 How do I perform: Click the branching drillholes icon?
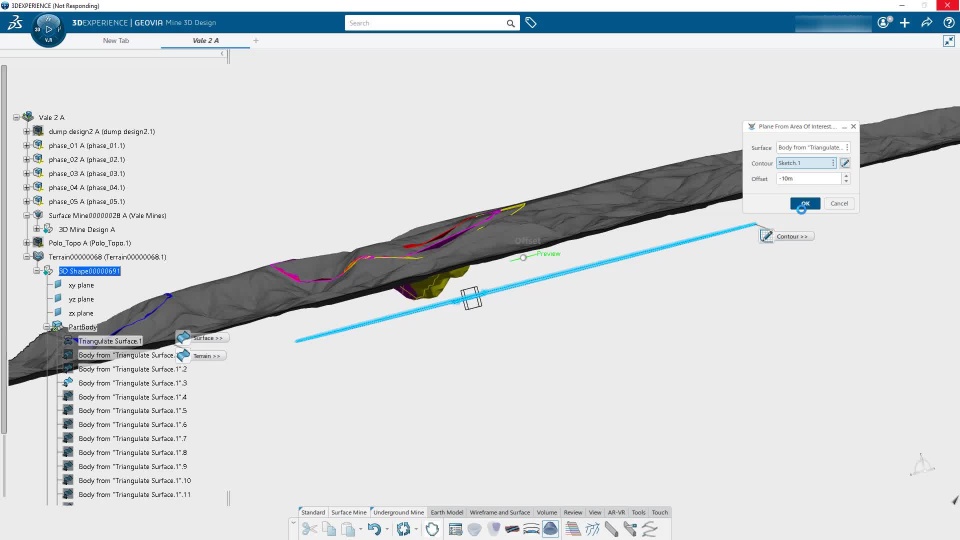pyautogui.click(x=592, y=529)
